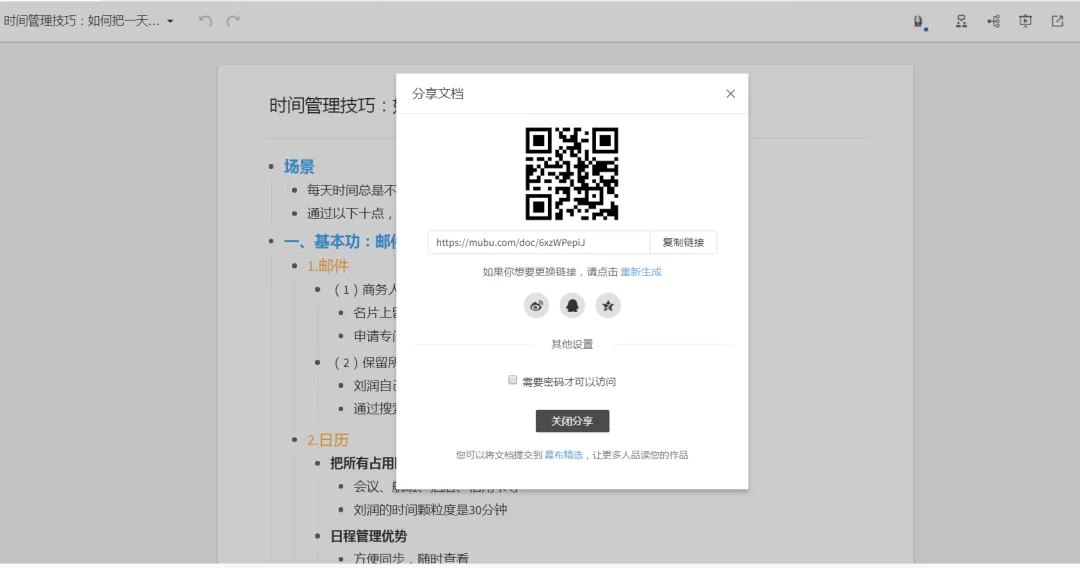Open the avatar icon with blue dot
This screenshot has height=568, width=1080.
(x=920, y=22)
